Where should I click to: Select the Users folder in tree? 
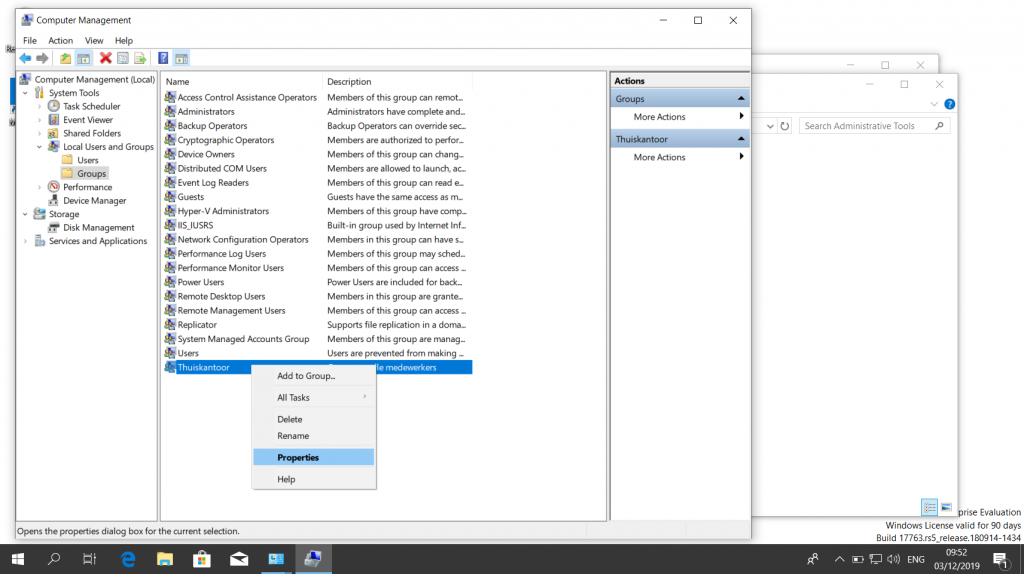pos(88,160)
